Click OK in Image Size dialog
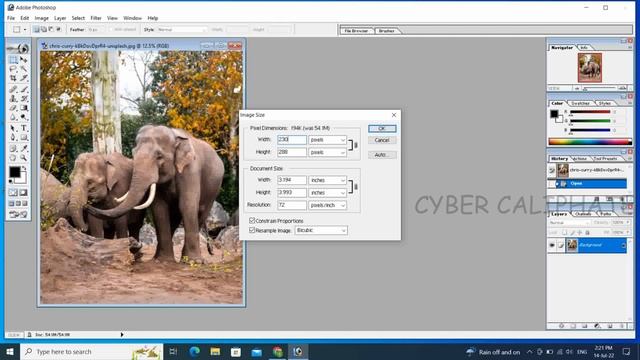The height and width of the screenshot is (360, 640). coord(382,129)
